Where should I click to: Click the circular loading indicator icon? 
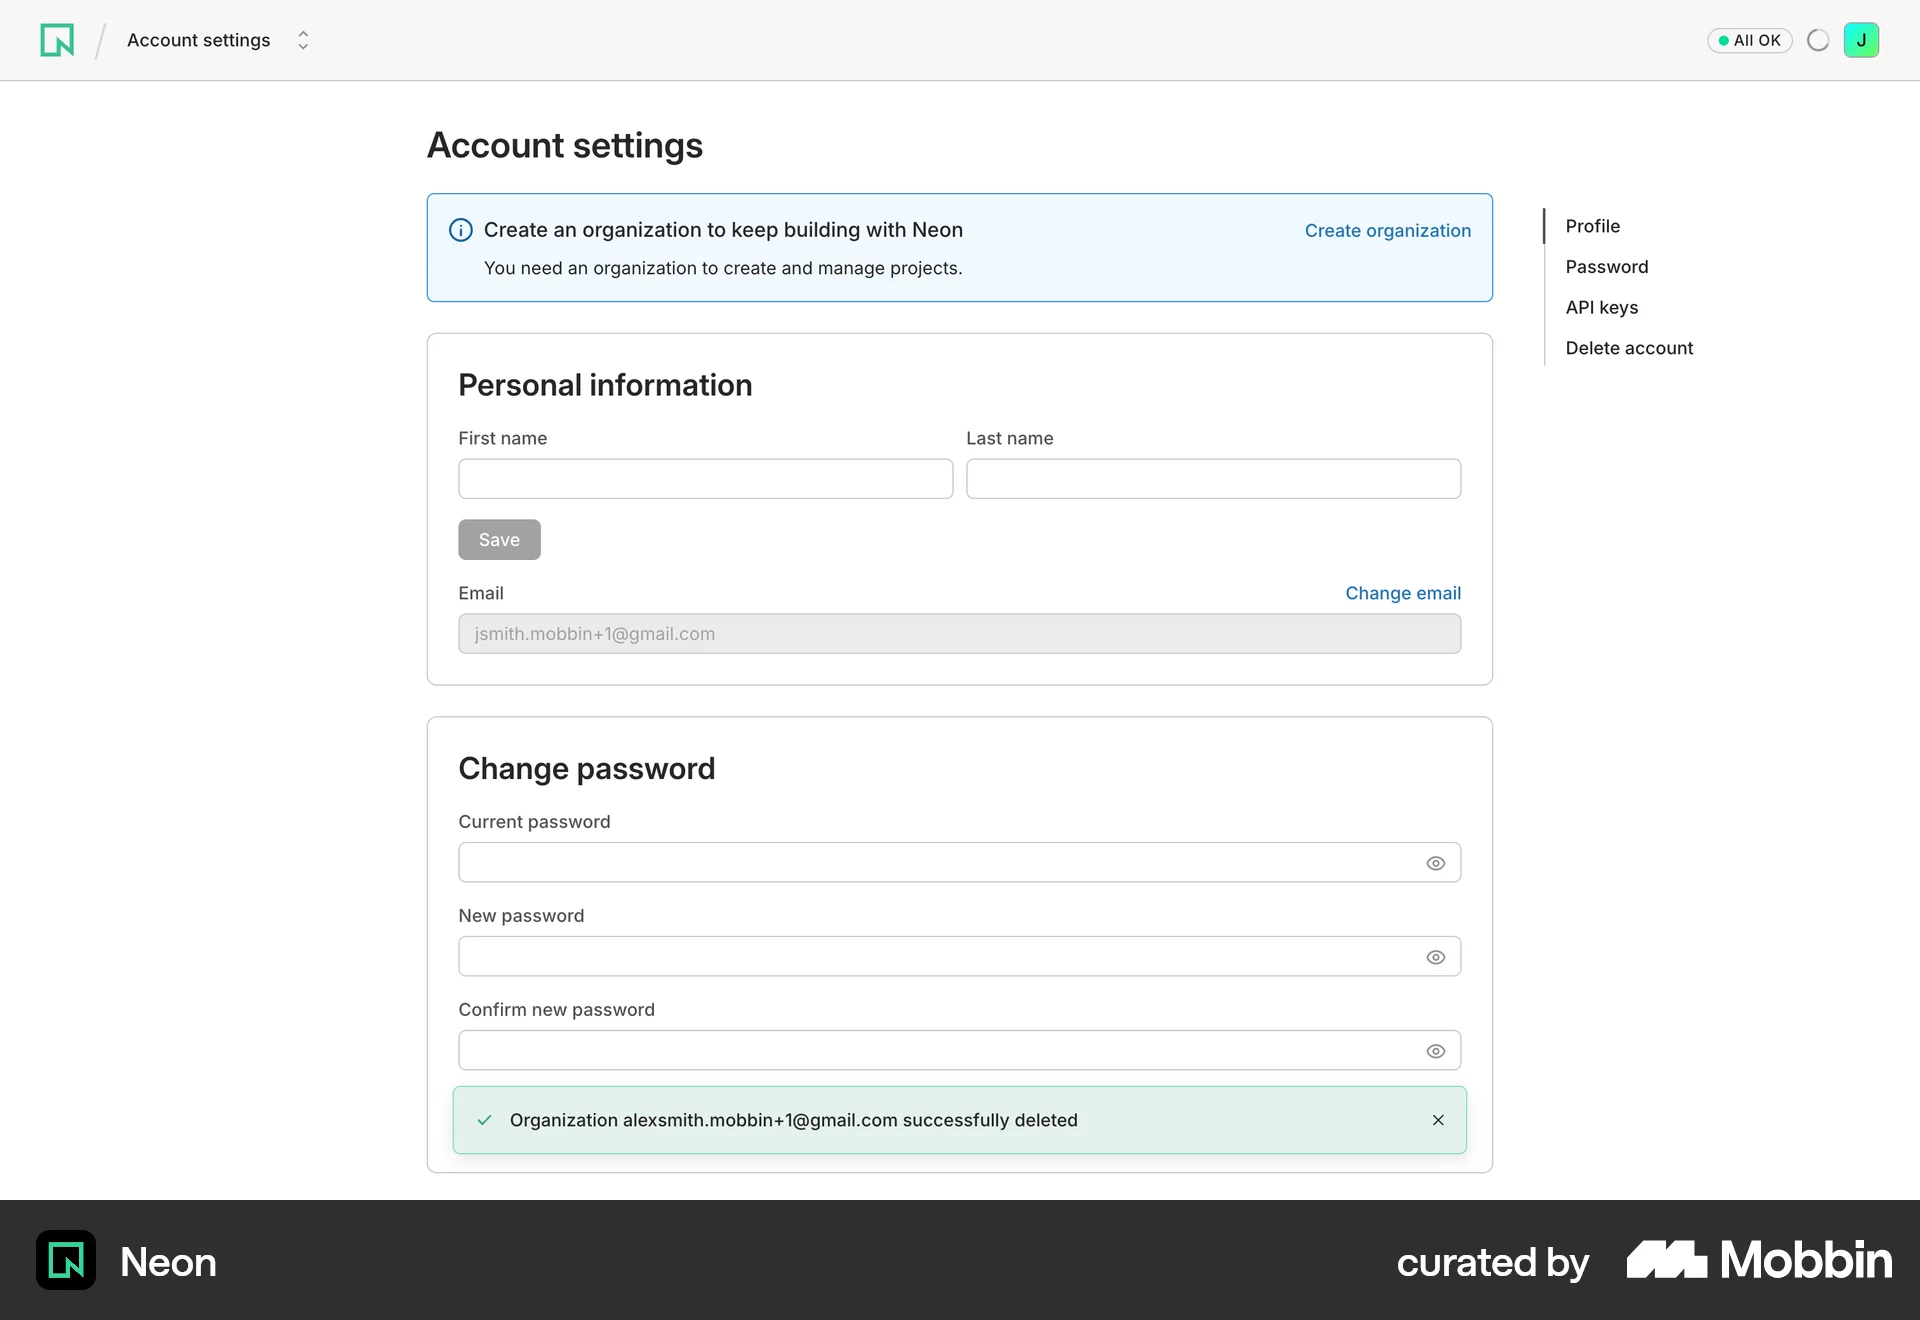pos(1818,40)
